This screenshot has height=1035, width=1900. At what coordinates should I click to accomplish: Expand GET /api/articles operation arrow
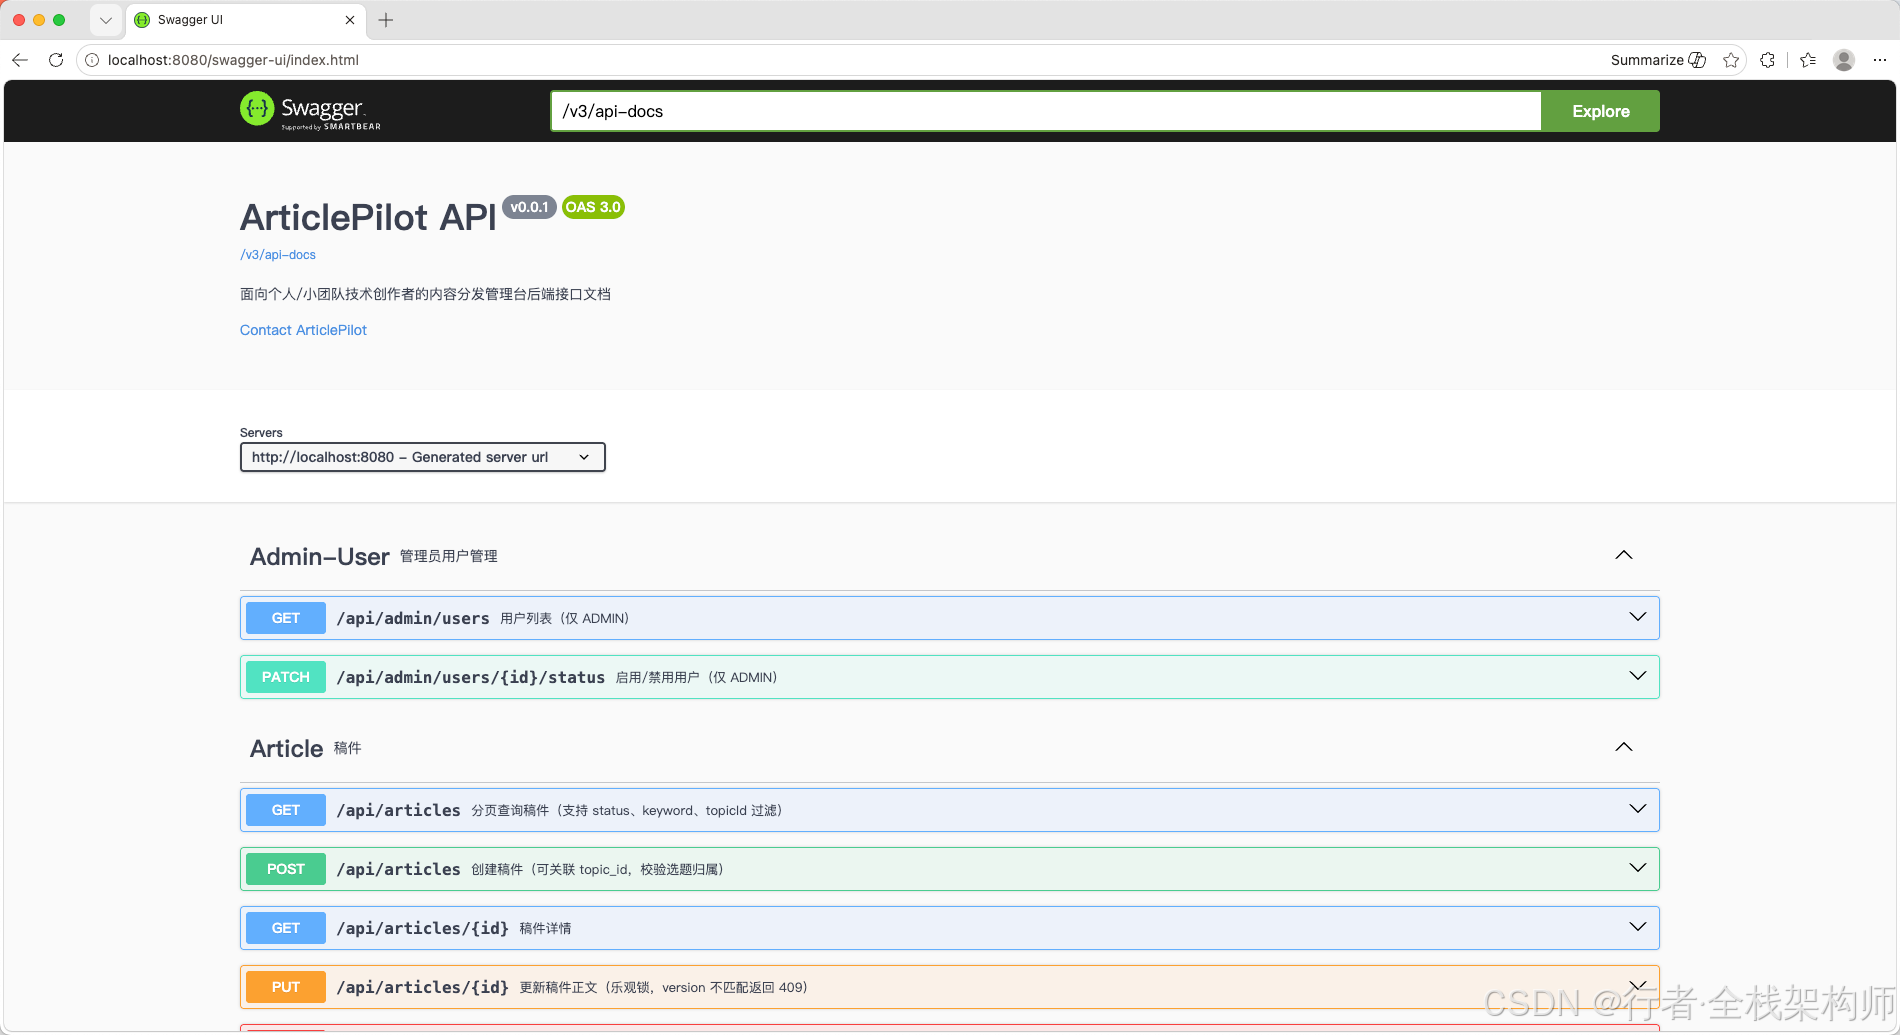[x=1638, y=809]
